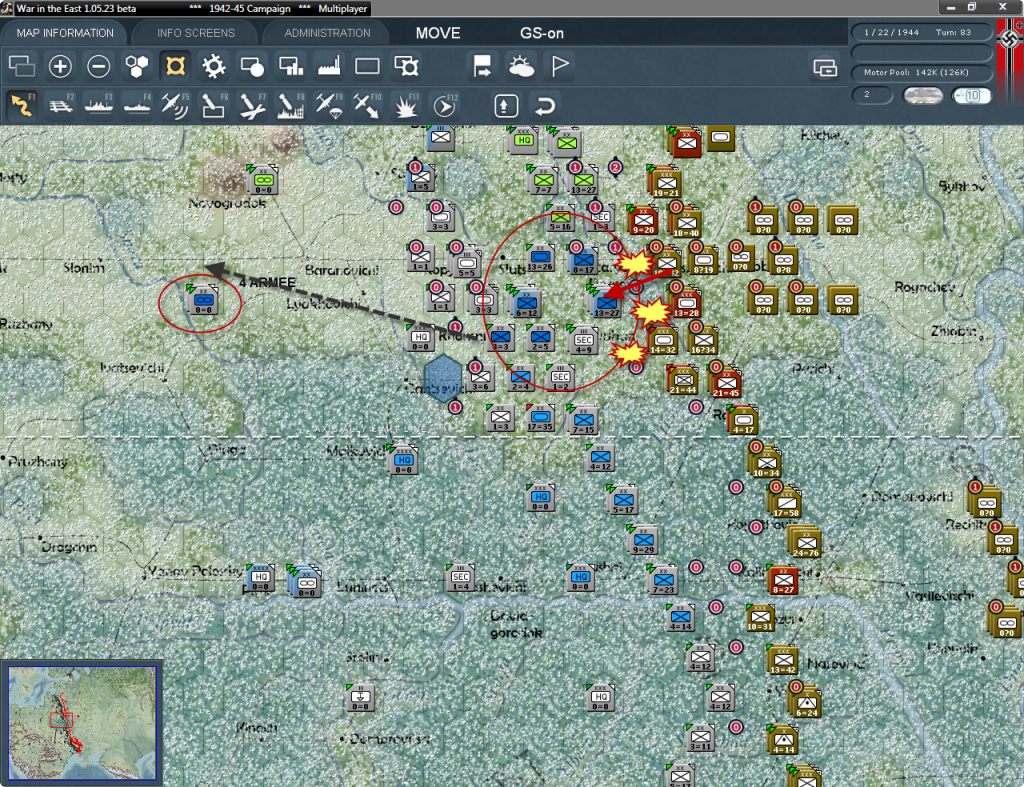
Task: Select the Soviet 14=32 armored unit
Action: (x=662, y=340)
